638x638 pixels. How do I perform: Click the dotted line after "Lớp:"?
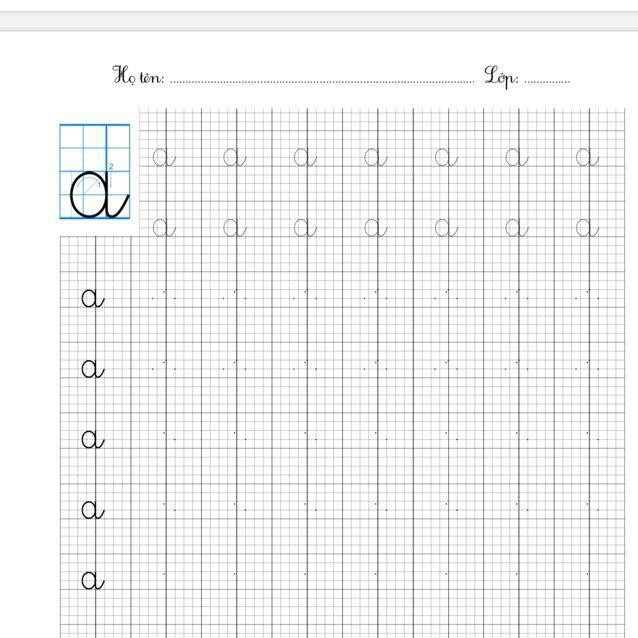tap(547, 81)
